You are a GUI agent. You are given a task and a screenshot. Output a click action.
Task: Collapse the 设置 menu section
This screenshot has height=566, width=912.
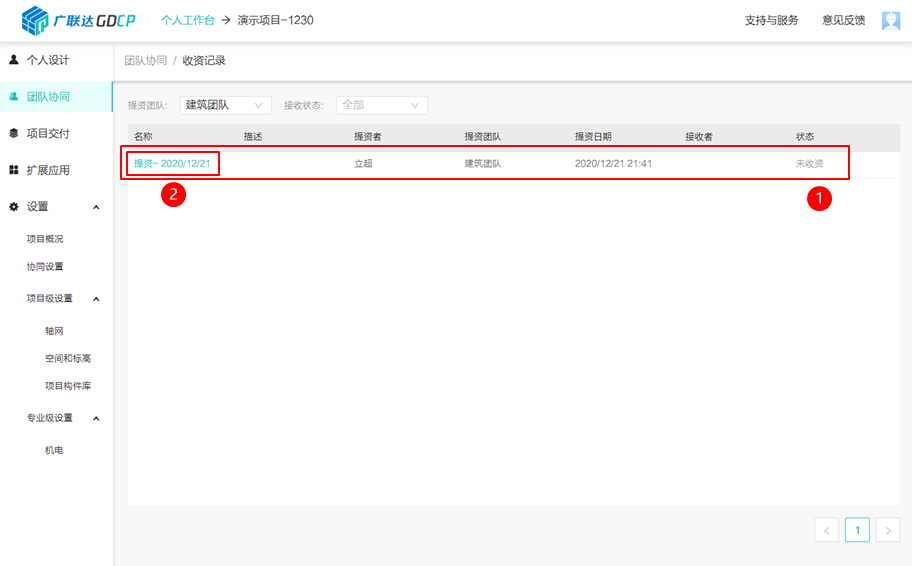tap(96, 207)
